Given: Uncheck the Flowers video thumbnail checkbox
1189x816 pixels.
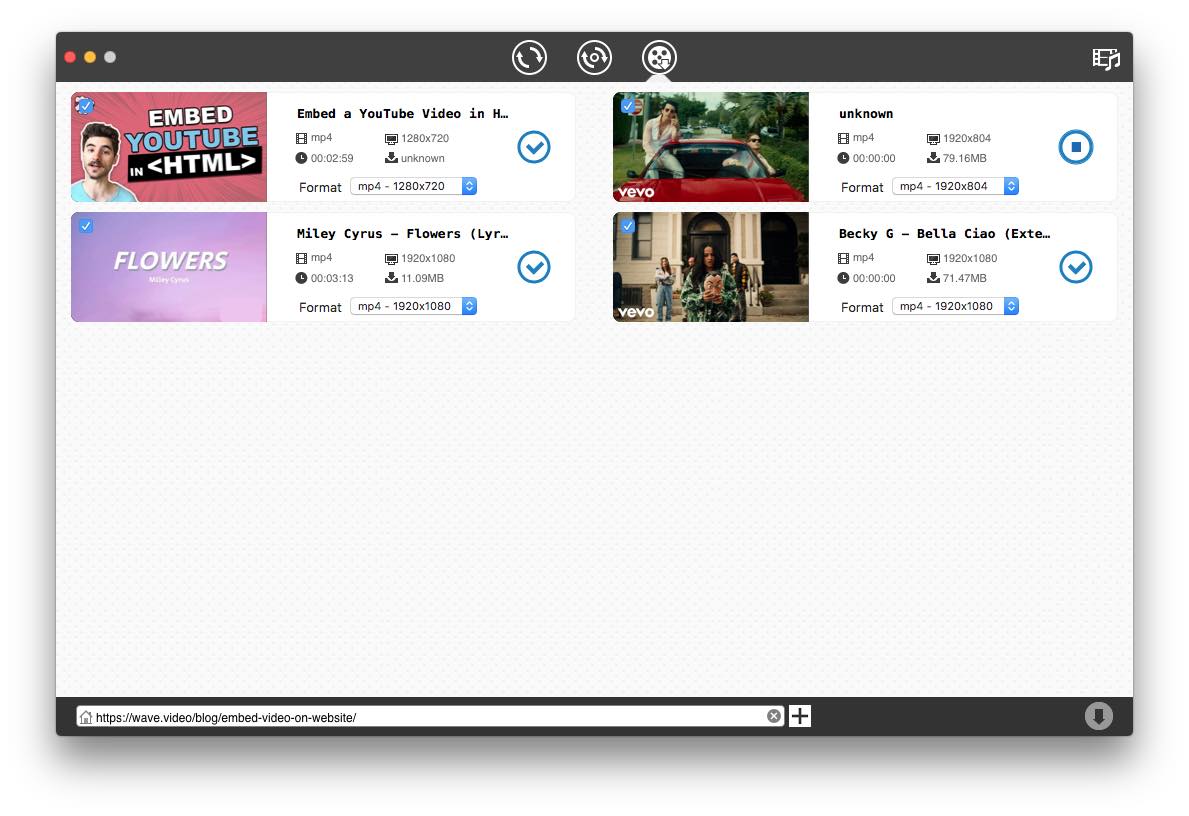Looking at the screenshot, I should click(x=86, y=226).
